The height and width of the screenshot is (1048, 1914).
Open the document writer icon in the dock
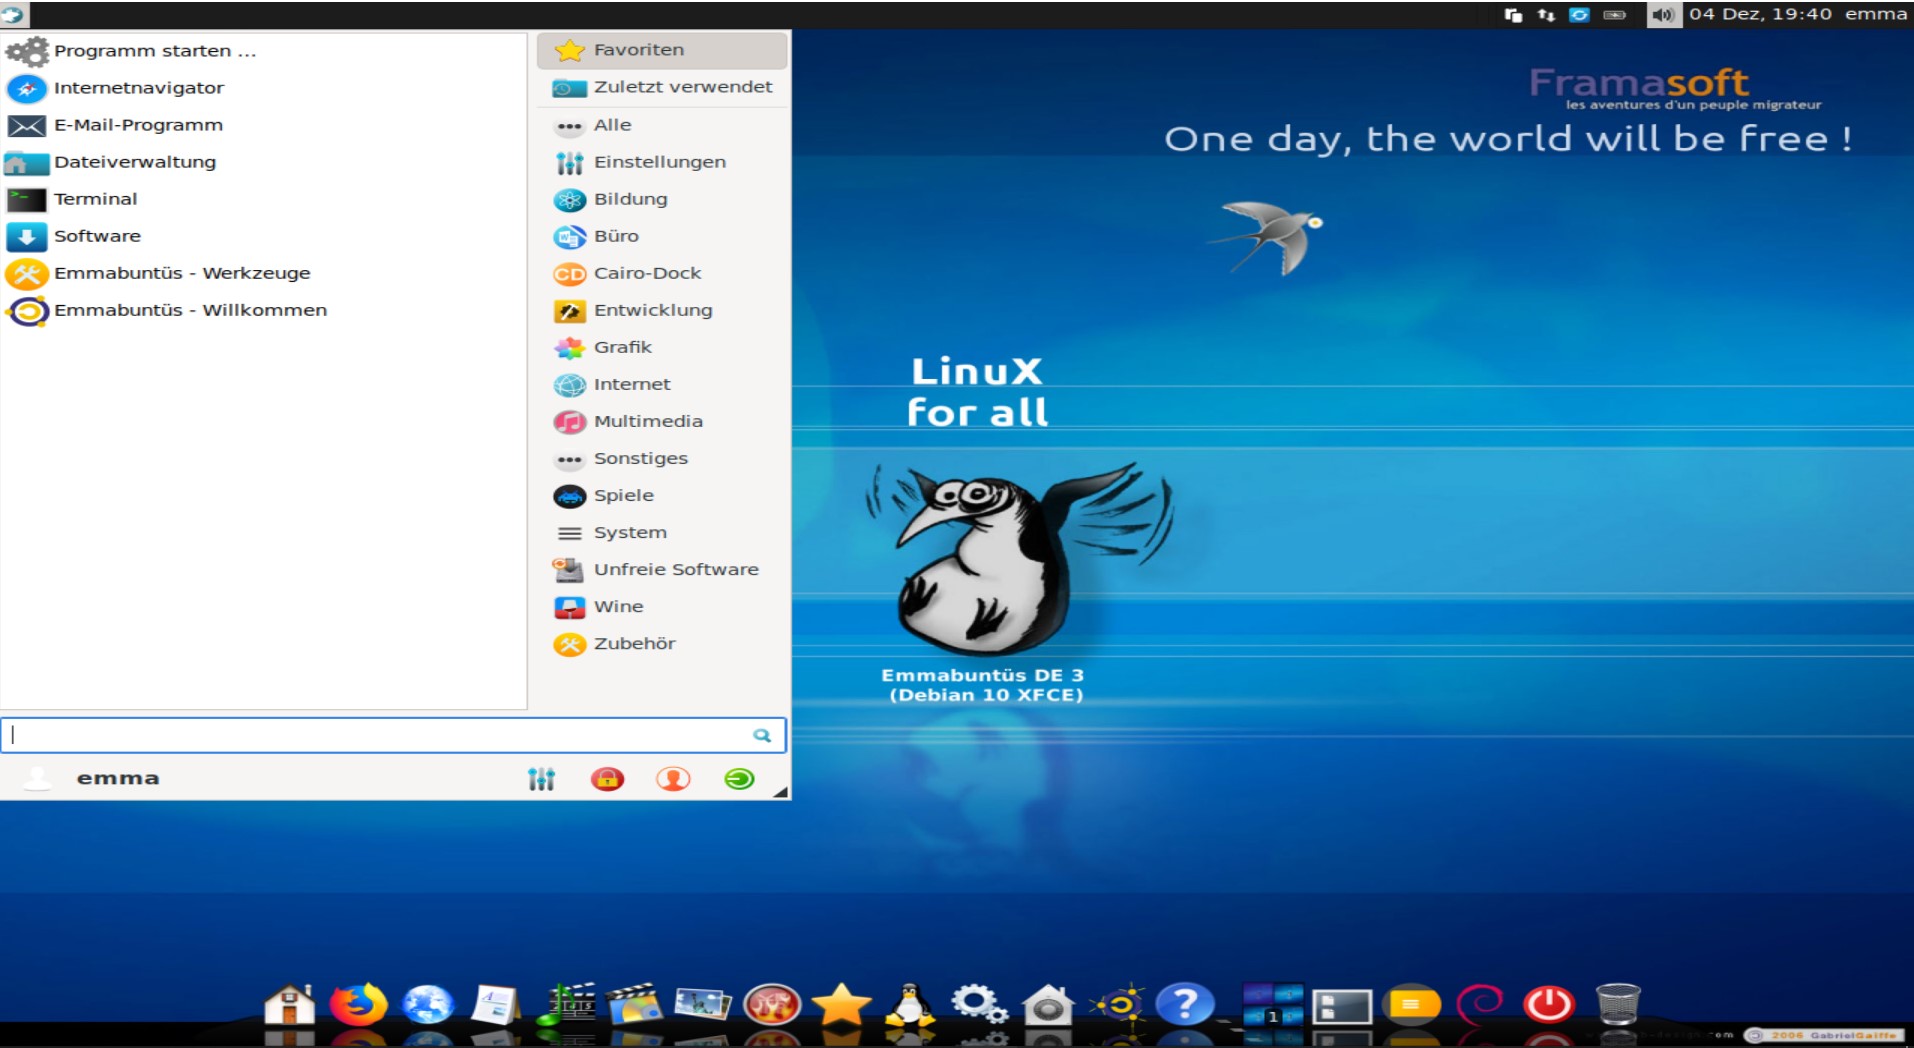(495, 1005)
